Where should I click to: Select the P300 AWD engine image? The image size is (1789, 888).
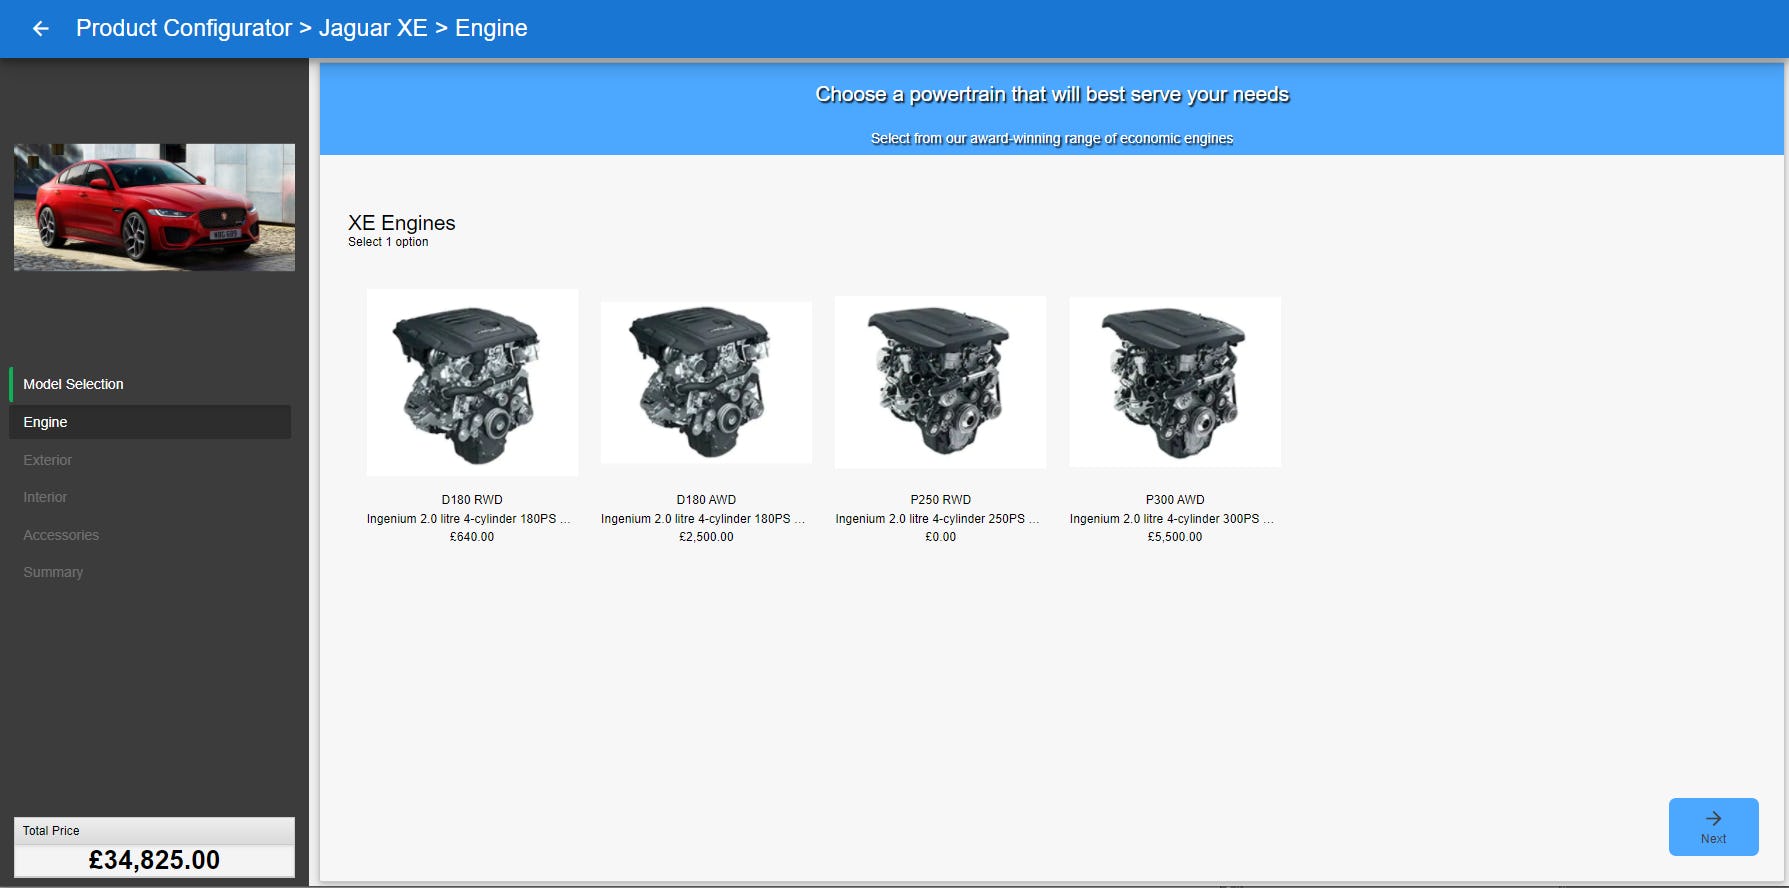(x=1175, y=382)
